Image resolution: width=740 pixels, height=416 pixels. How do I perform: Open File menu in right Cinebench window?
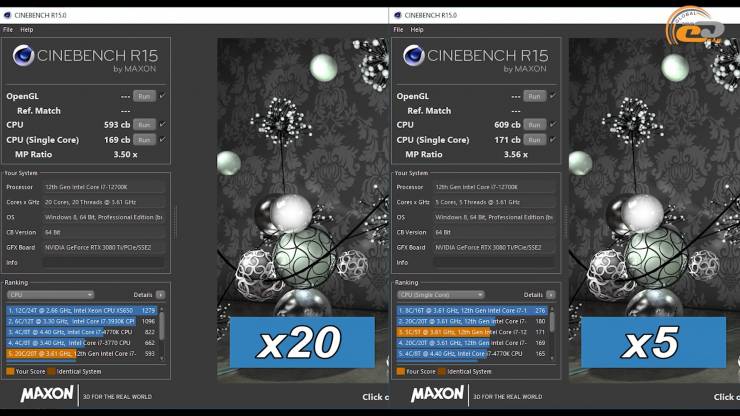(398, 30)
